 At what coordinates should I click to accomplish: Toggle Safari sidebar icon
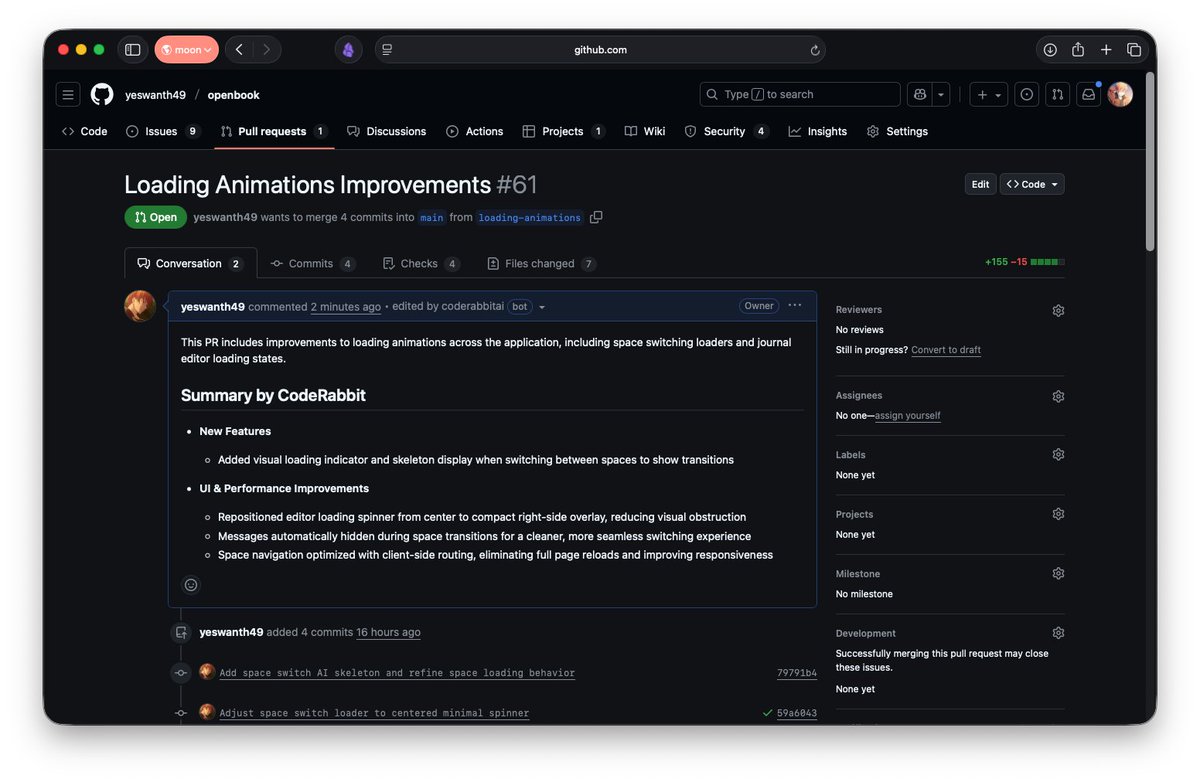[x=132, y=49]
